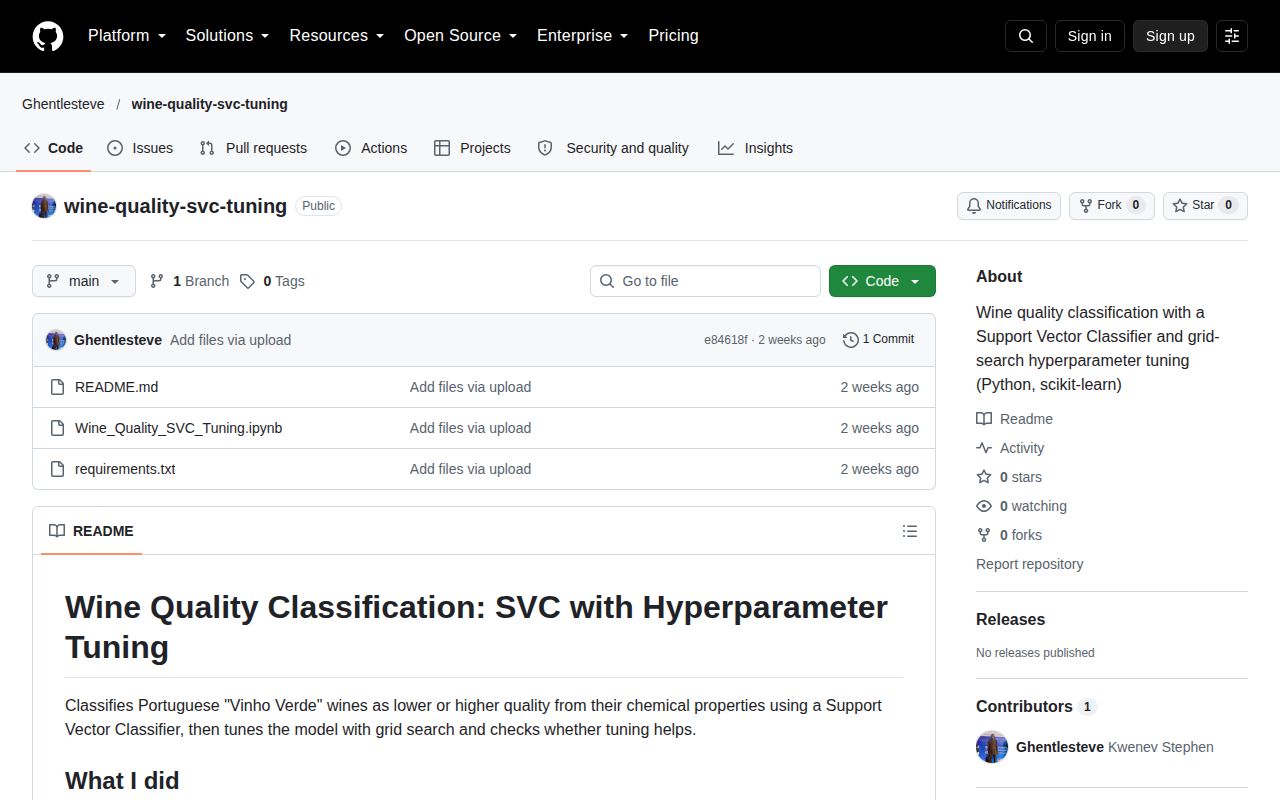Open the Ghentlesteve contributor avatar
Viewport: 1280px width, 800px height.
point(992,747)
